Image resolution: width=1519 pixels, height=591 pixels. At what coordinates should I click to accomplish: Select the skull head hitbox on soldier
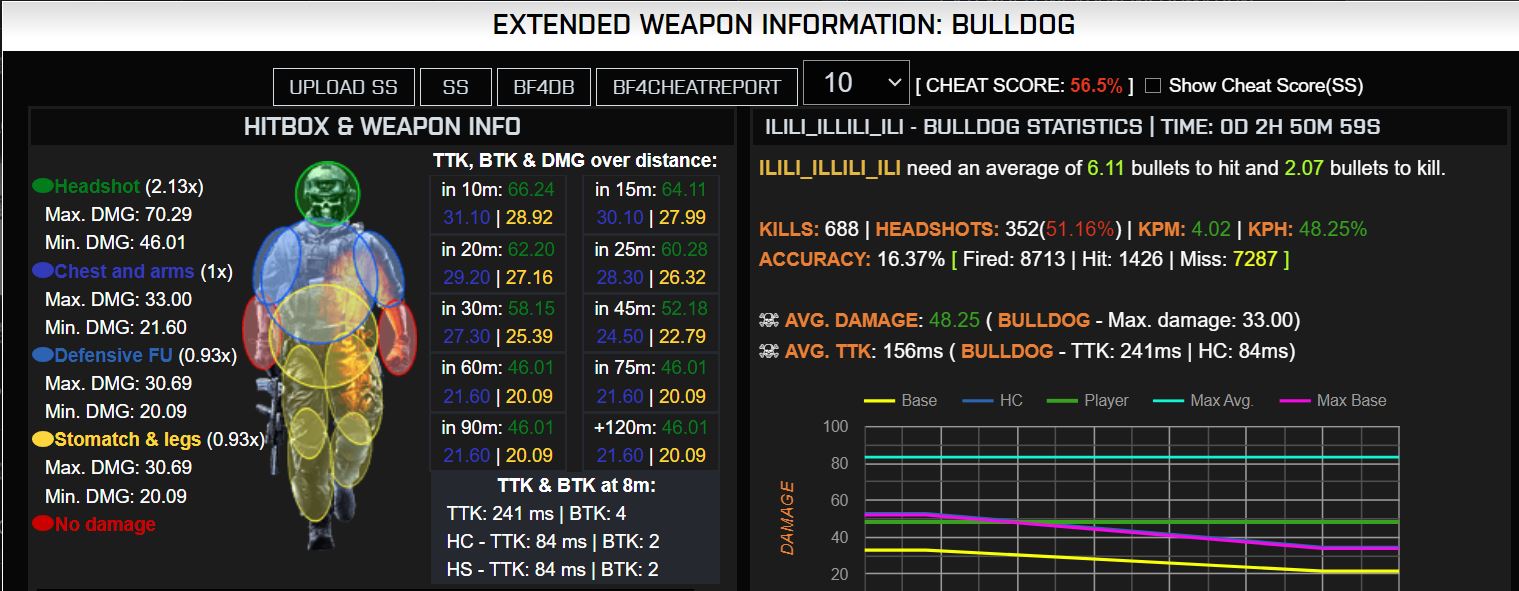coord(327,193)
